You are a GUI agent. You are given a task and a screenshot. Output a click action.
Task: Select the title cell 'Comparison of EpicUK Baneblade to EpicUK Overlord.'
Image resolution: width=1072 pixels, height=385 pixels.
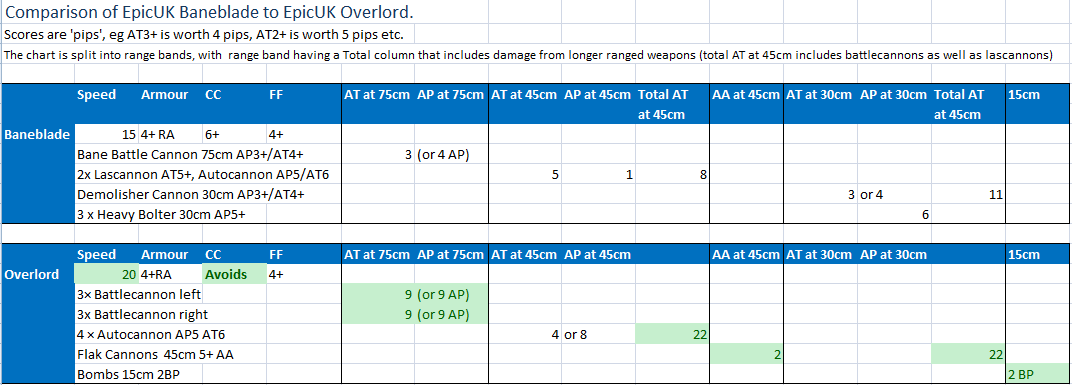[x=208, y=12]
